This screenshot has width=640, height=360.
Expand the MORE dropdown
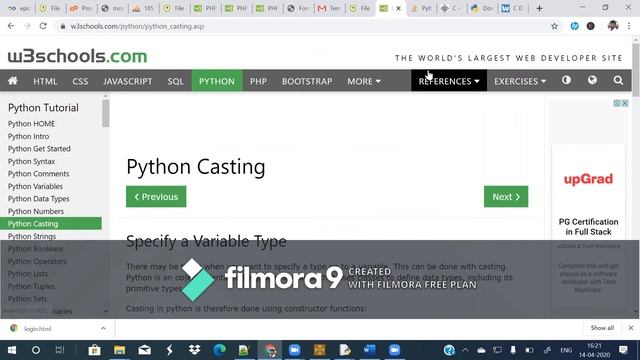tap(364, 81)
